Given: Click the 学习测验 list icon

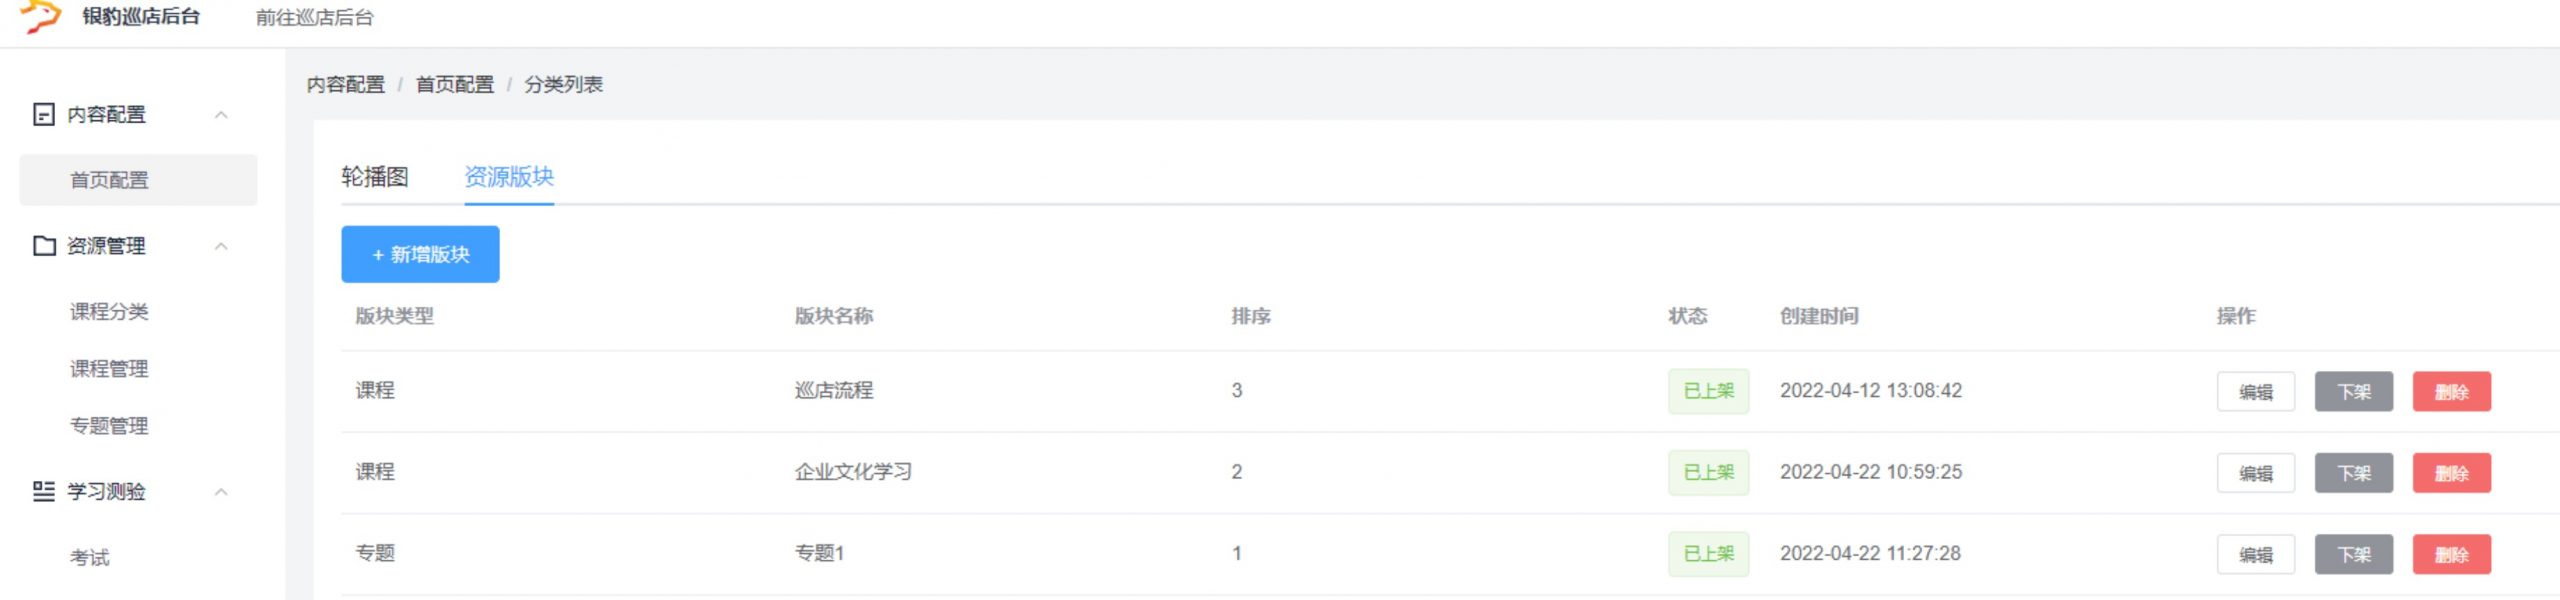Looking at the screenshot, I should click(x=44, y=491).
